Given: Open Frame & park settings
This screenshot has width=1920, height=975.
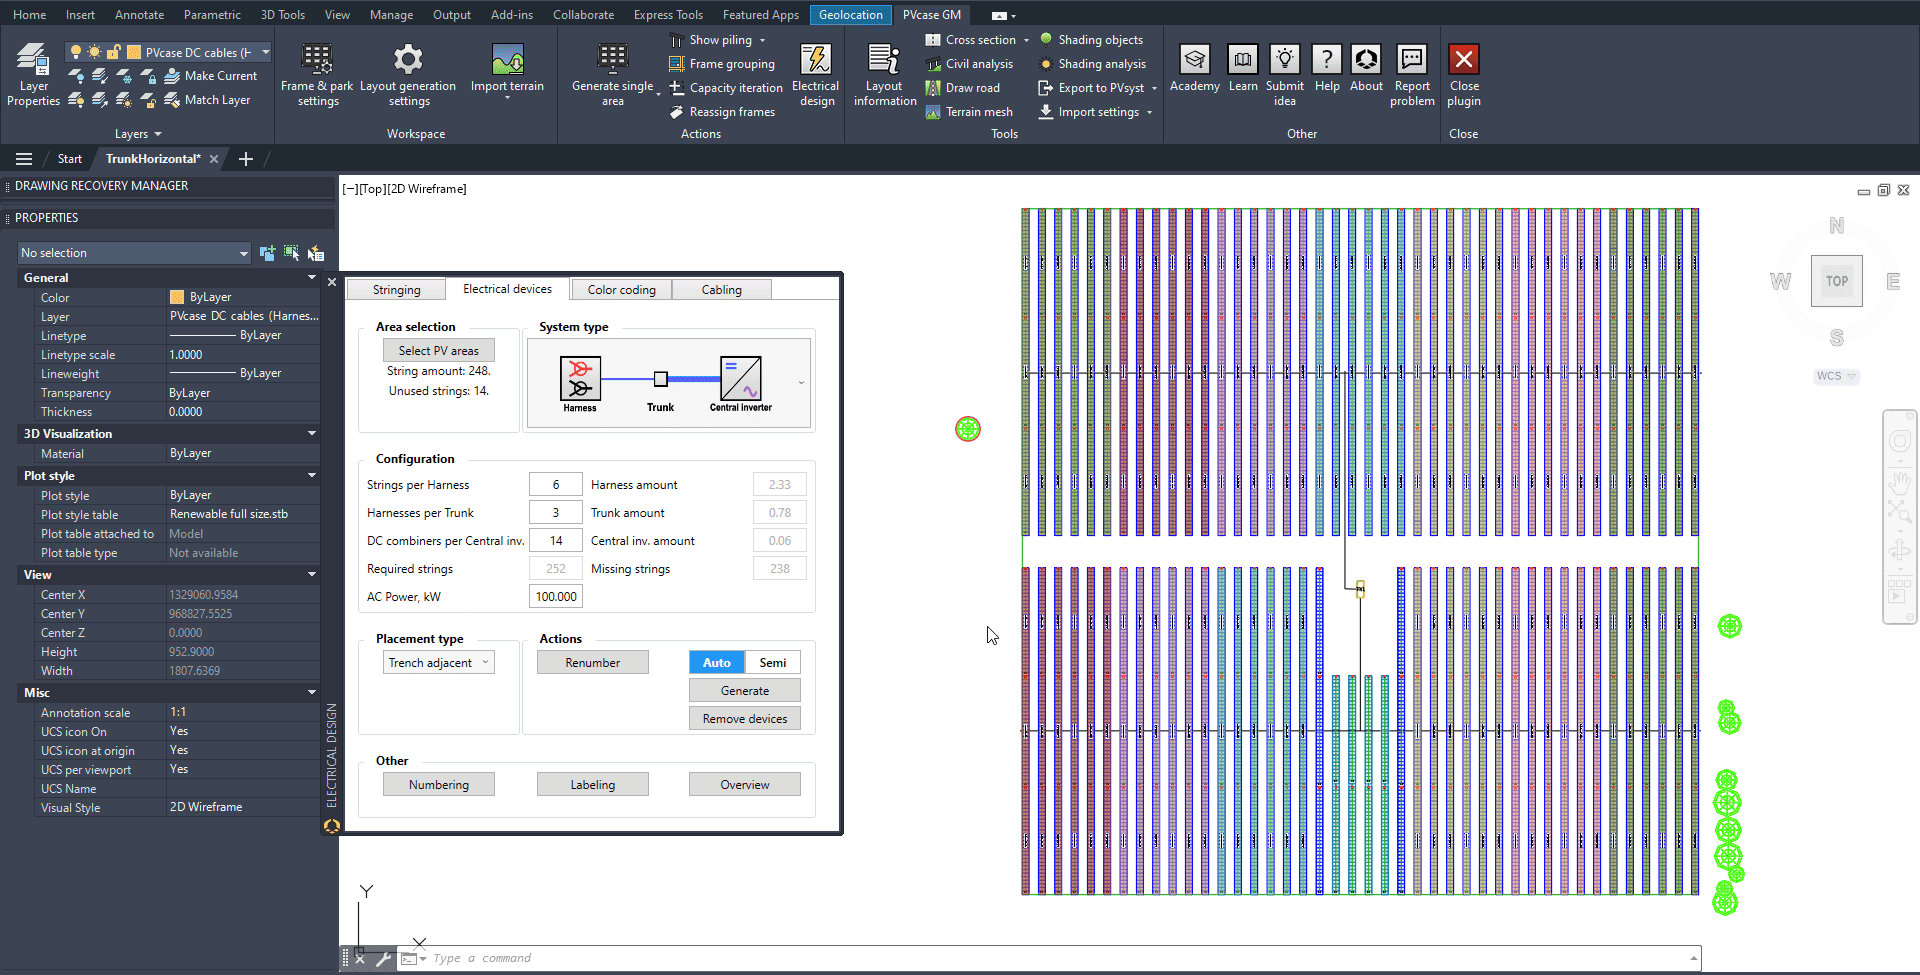Looking at the screenshot, I should [317, 74].
